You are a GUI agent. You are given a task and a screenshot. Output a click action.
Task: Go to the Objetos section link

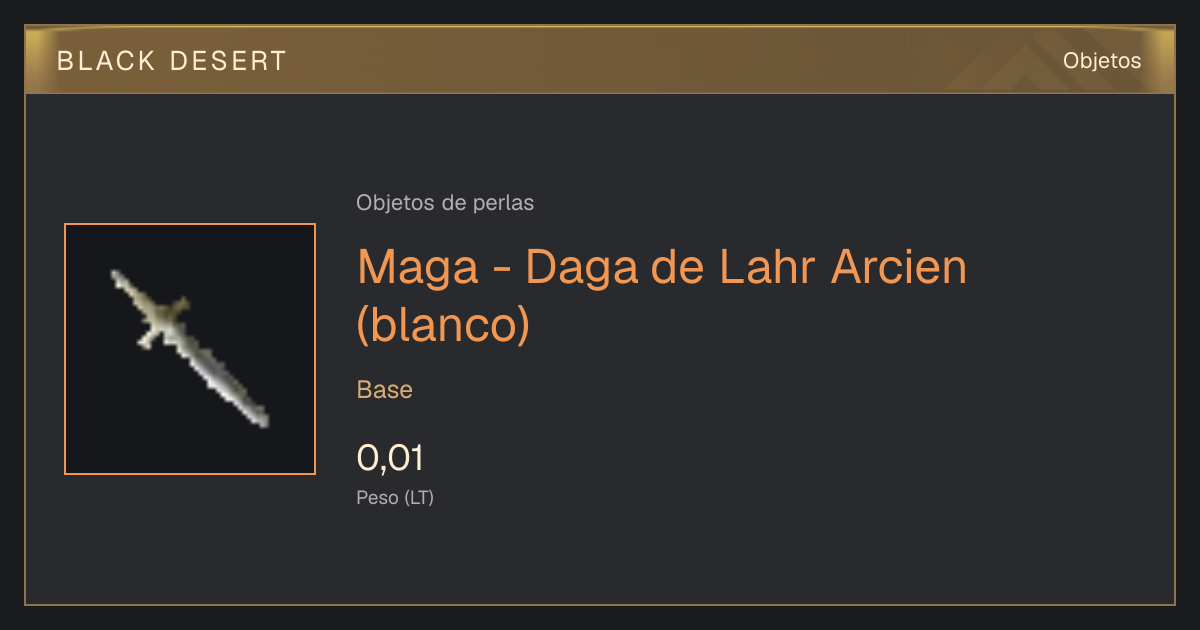[x=1102, y=61]
